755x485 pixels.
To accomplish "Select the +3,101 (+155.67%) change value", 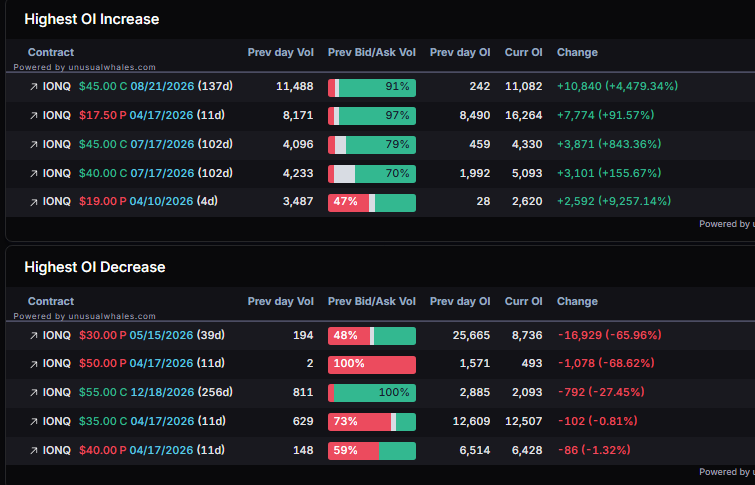I will tap(609, 173).
